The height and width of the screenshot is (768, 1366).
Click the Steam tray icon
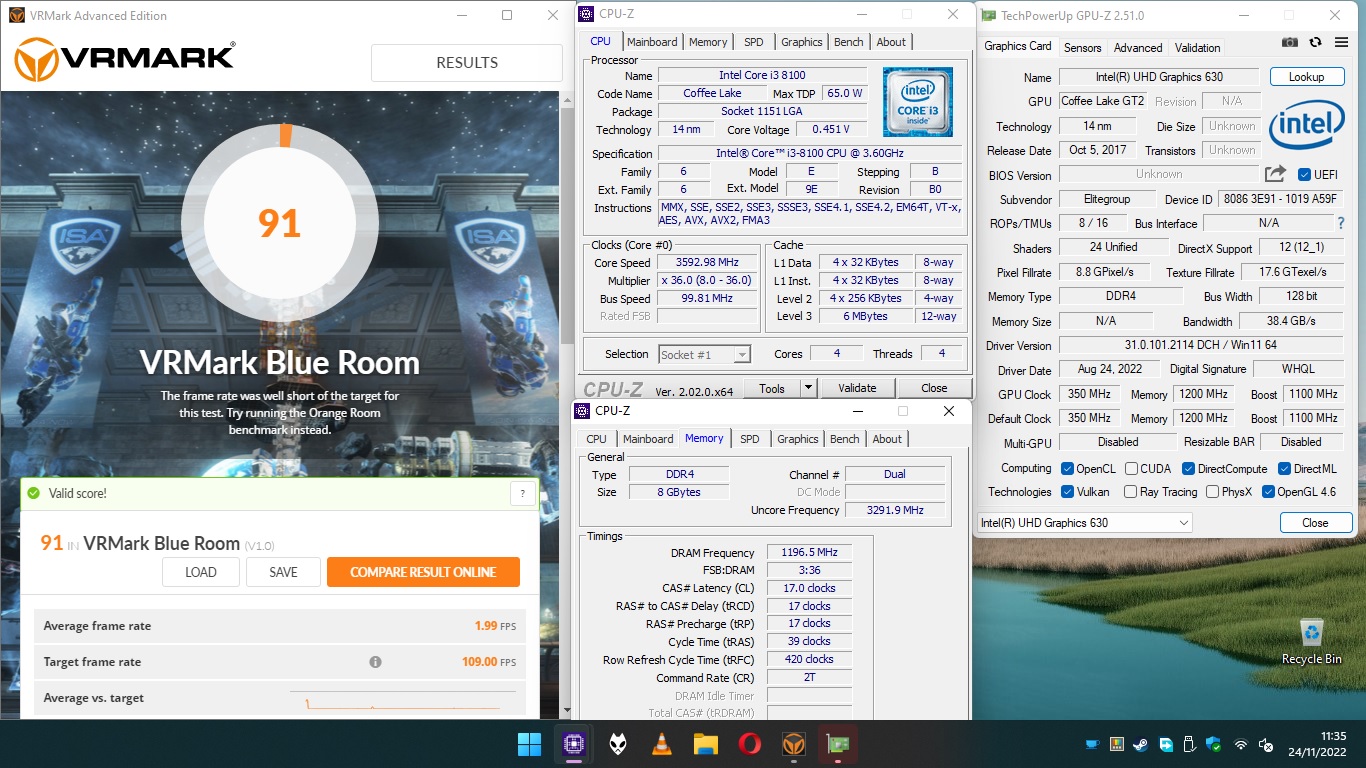tap(1141, 745)
